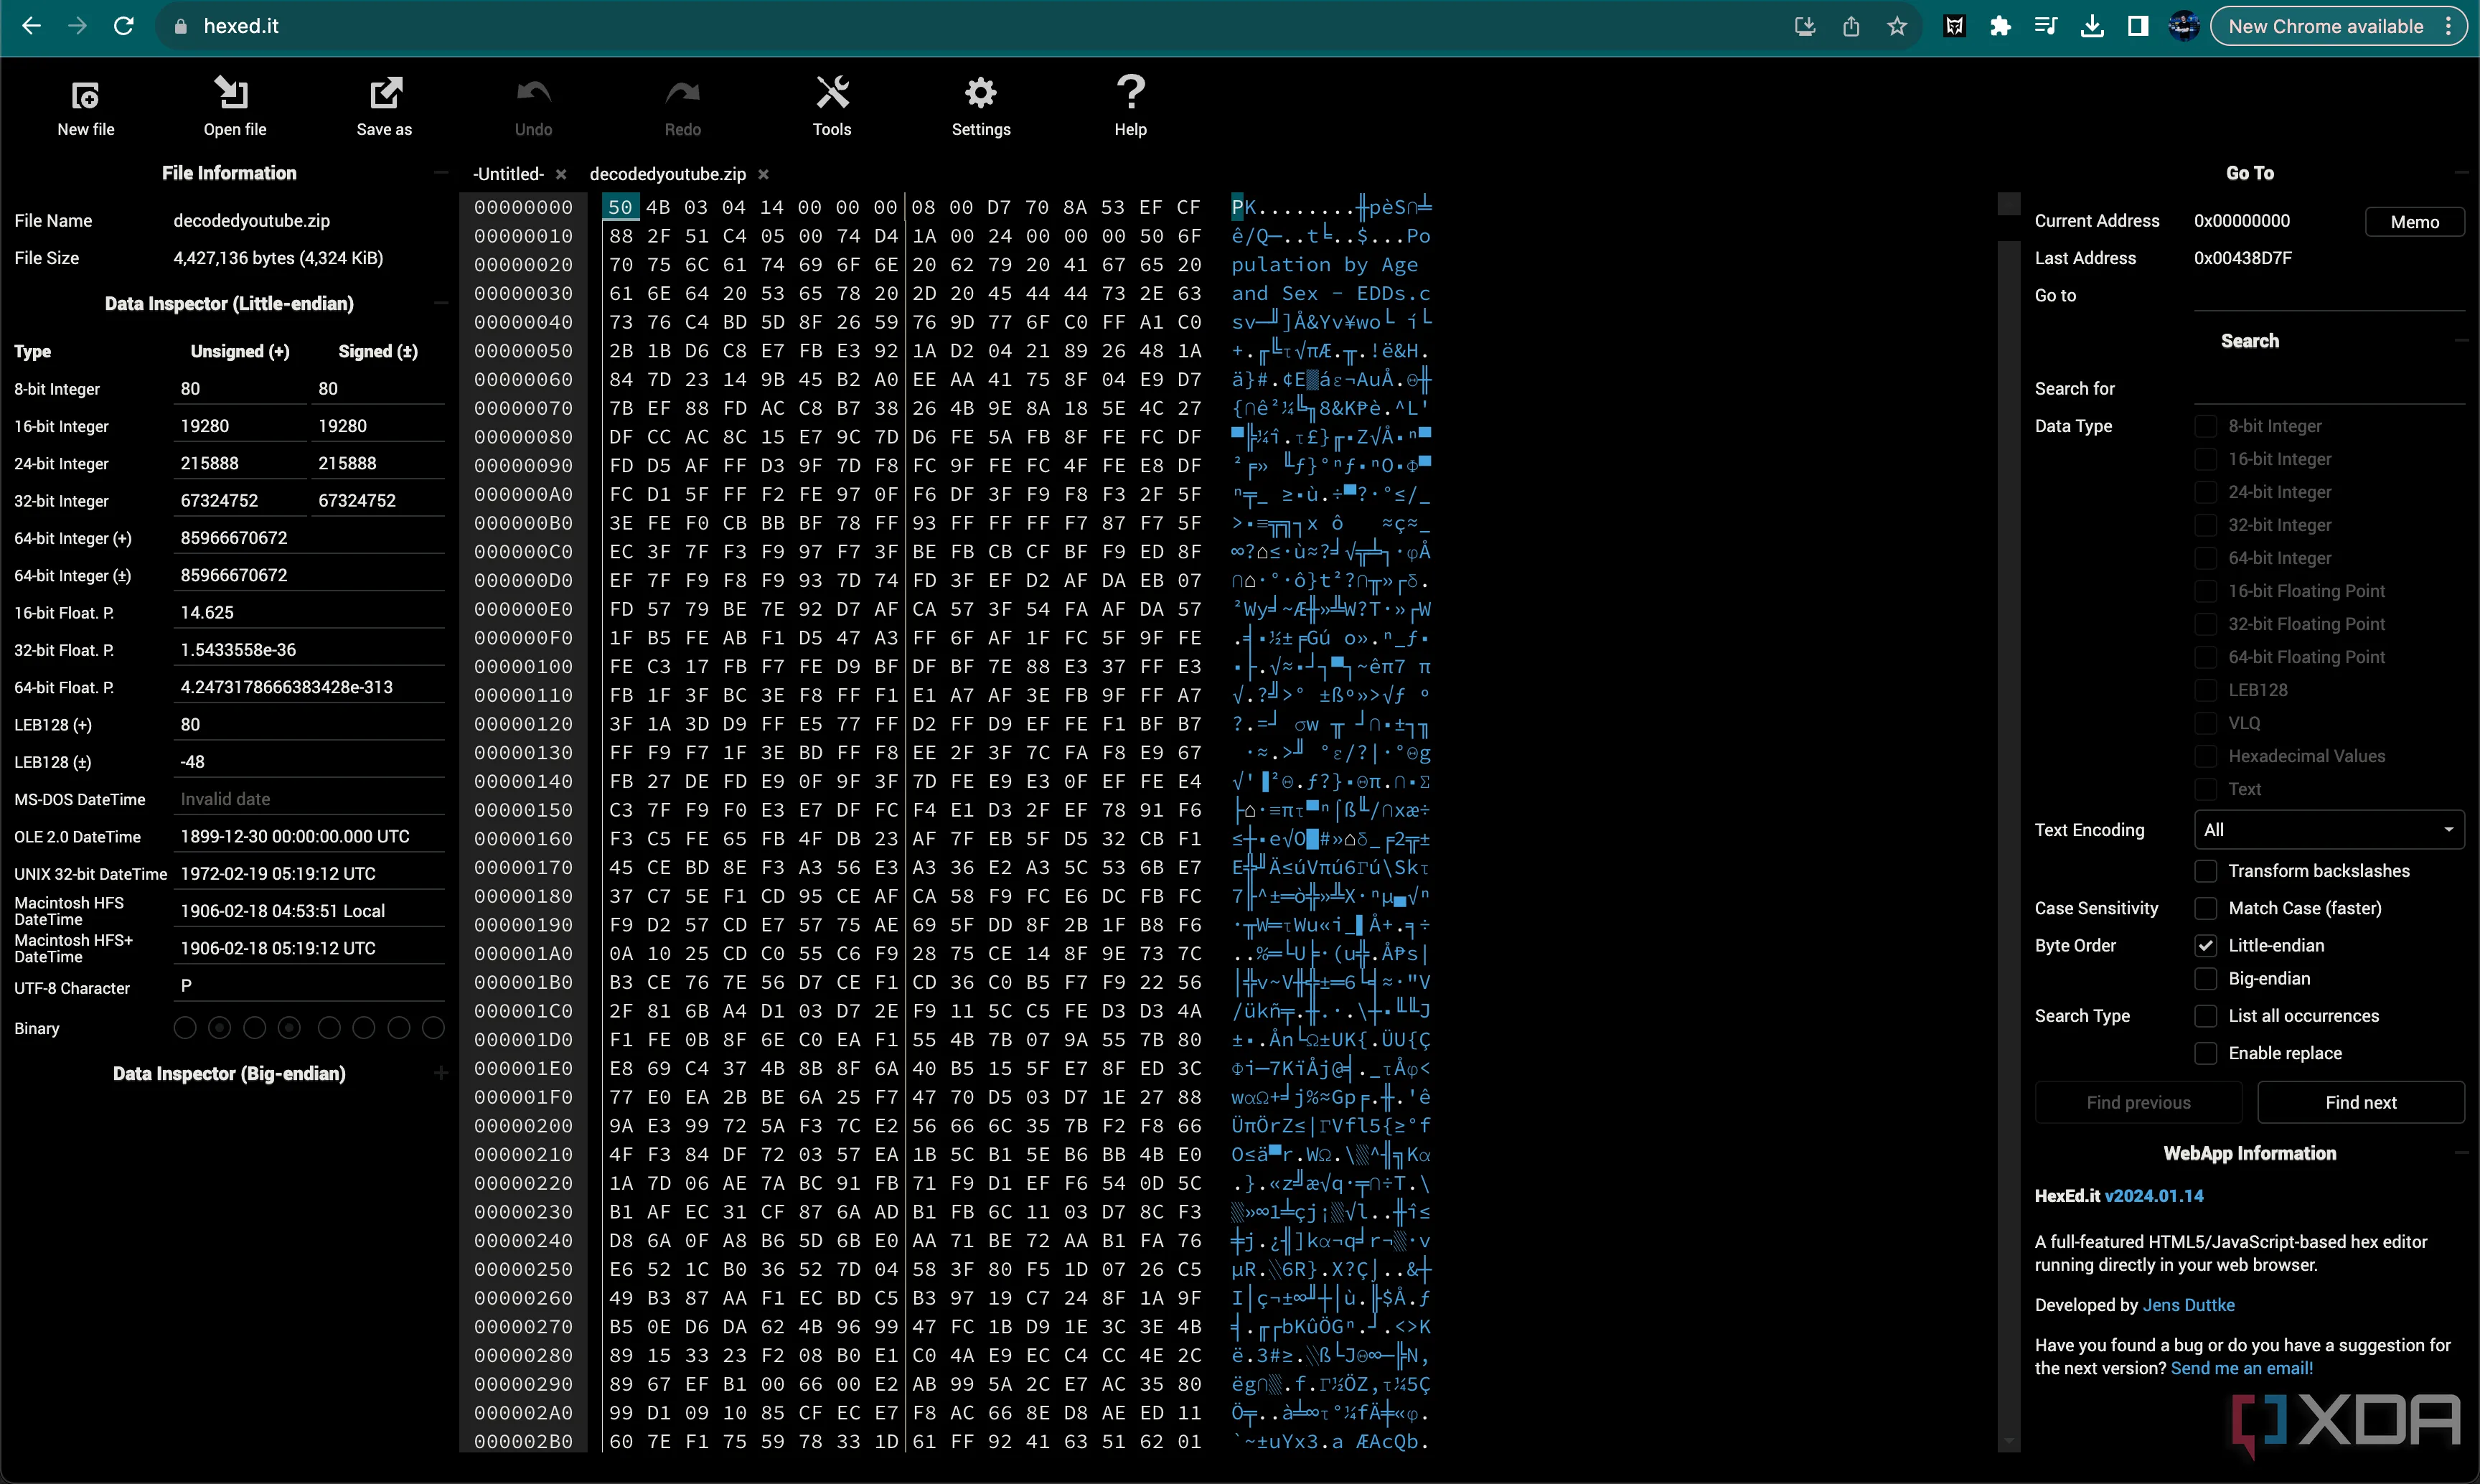
Task: Click the address bar hexed.it
Action: (x=240, y=26)
